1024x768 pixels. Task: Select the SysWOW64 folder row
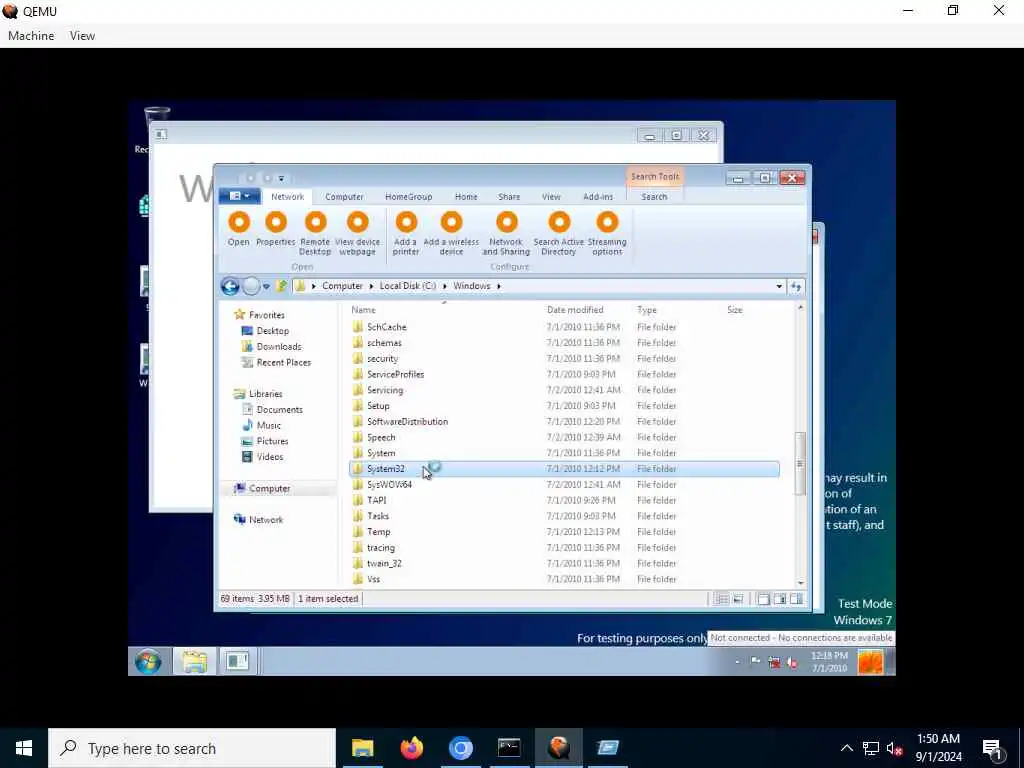(564, 485)
